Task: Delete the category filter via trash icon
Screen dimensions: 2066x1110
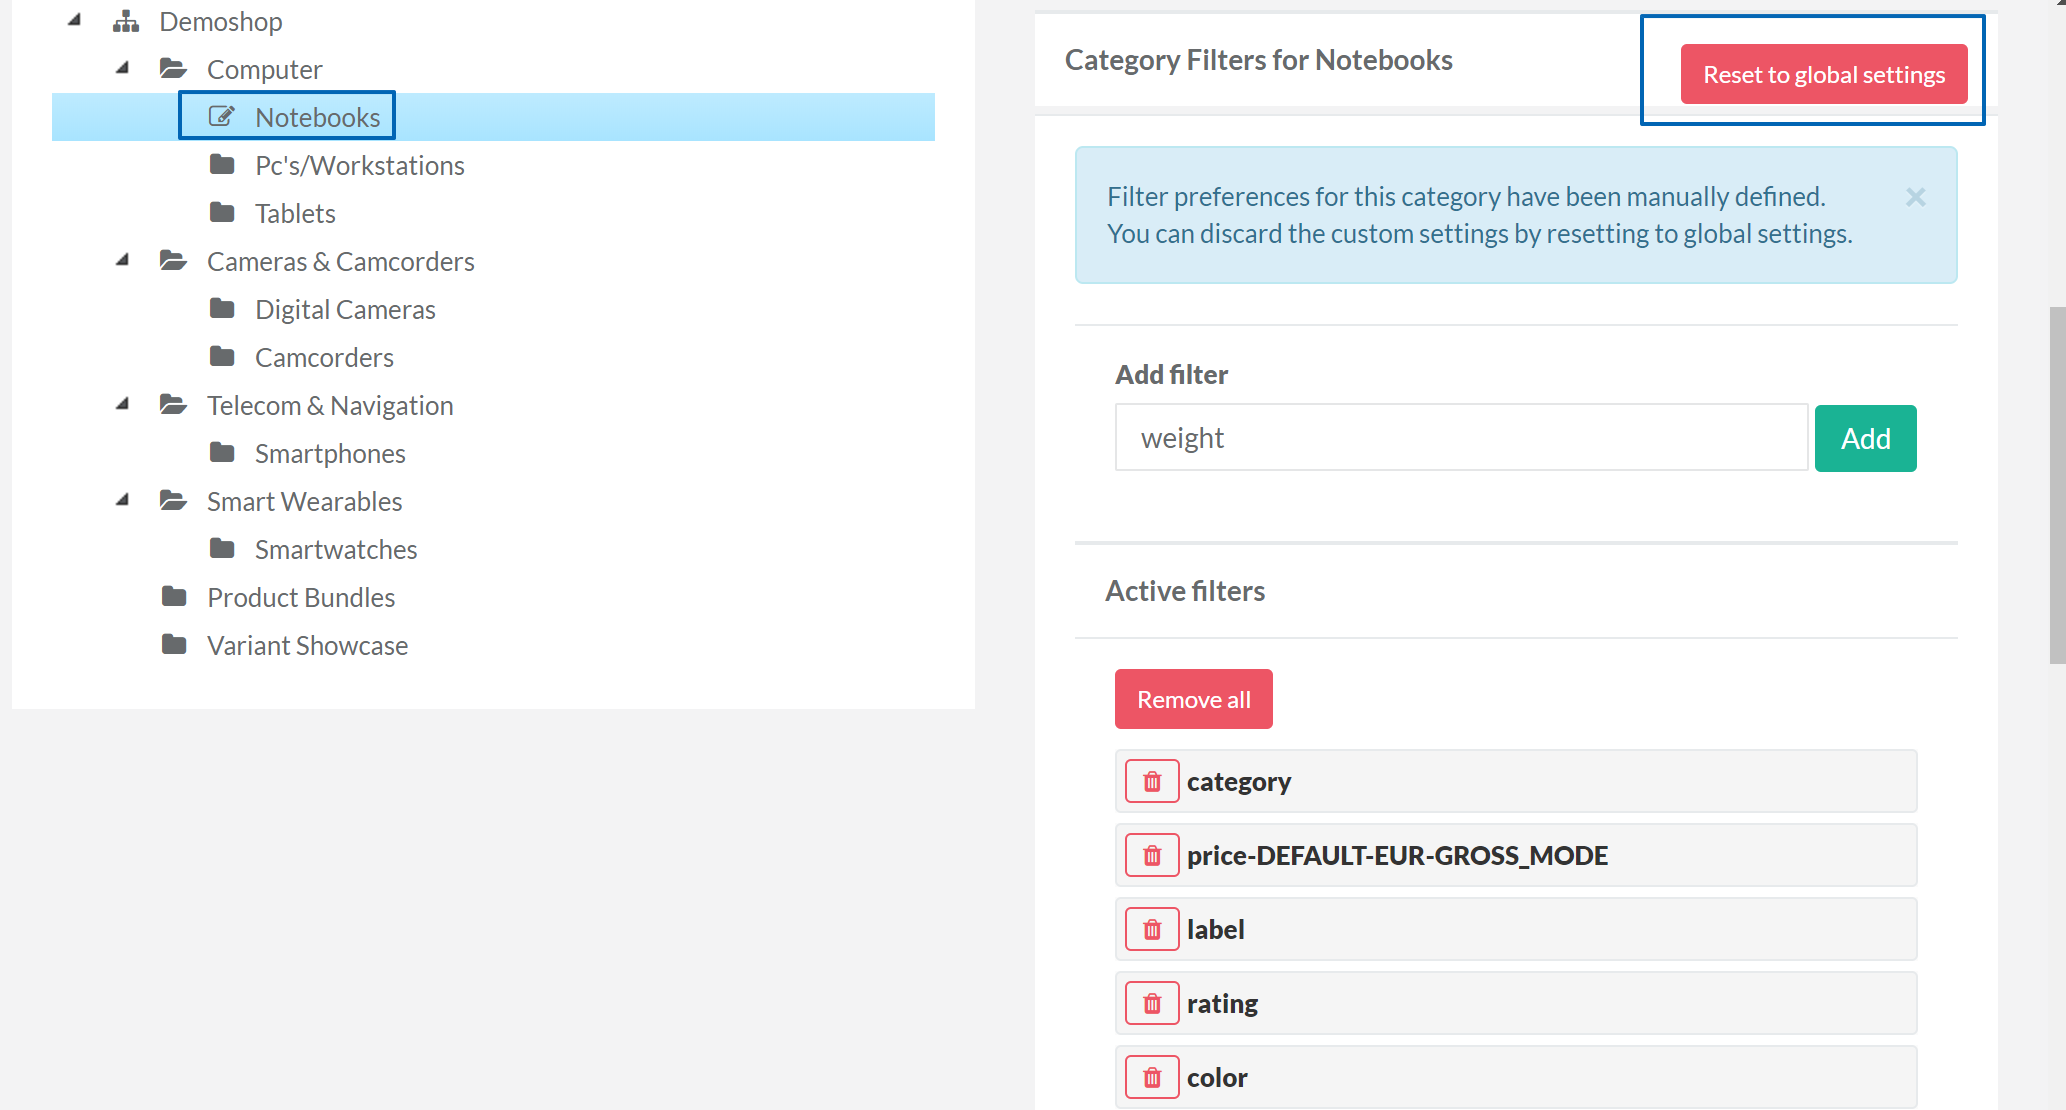Action: 1152,781
